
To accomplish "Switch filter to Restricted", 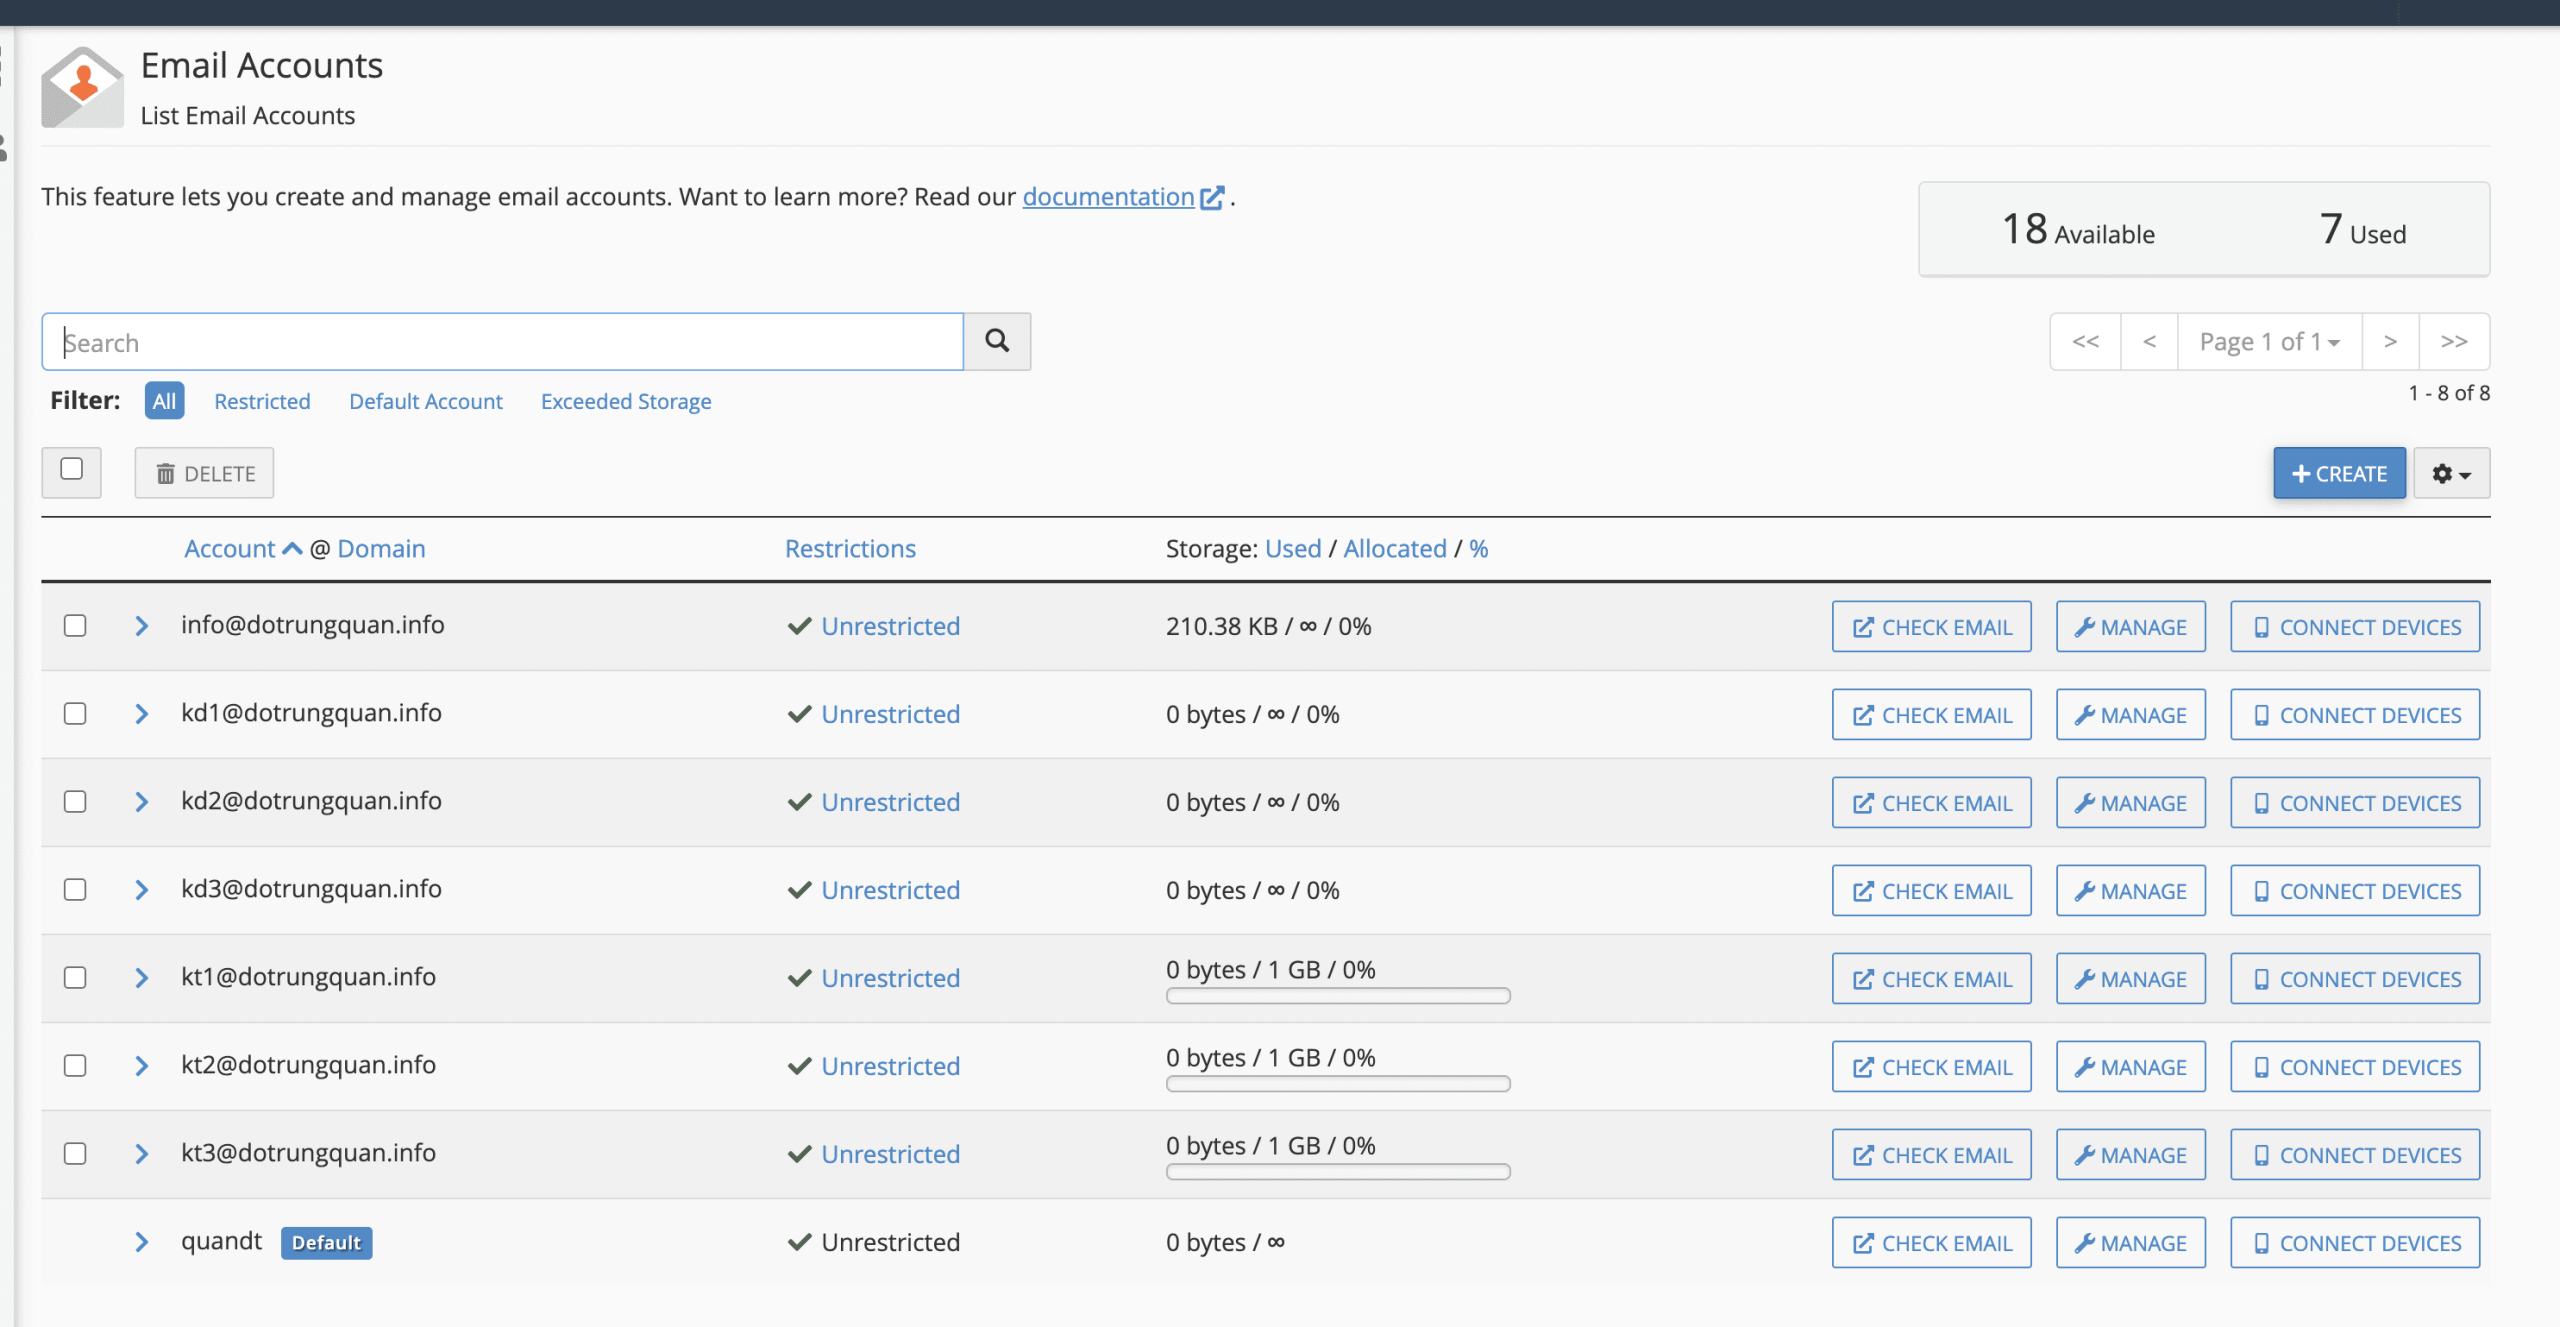I will [x=262, y=401].
